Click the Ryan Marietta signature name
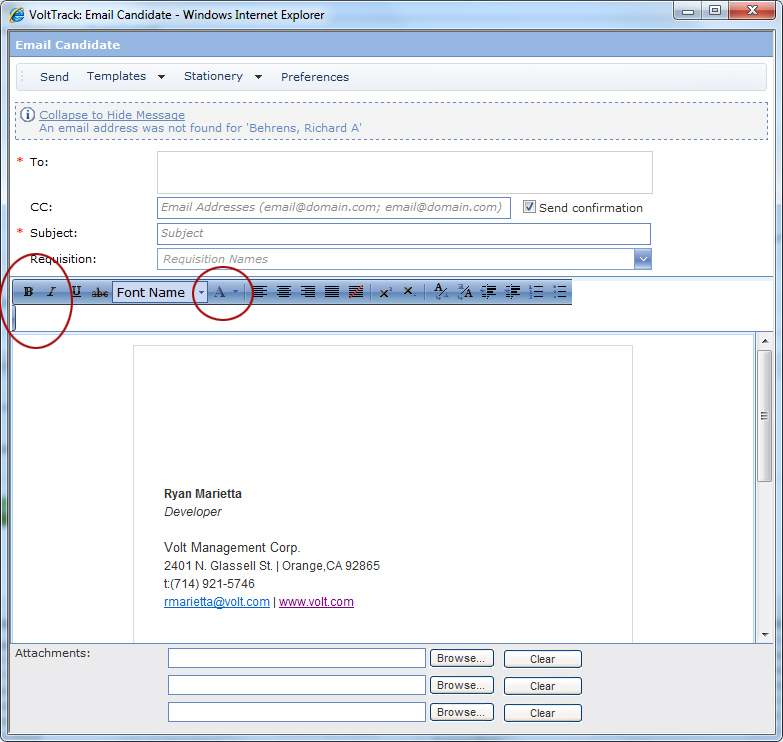The image size is (783, 742). [x=203, y=493]
